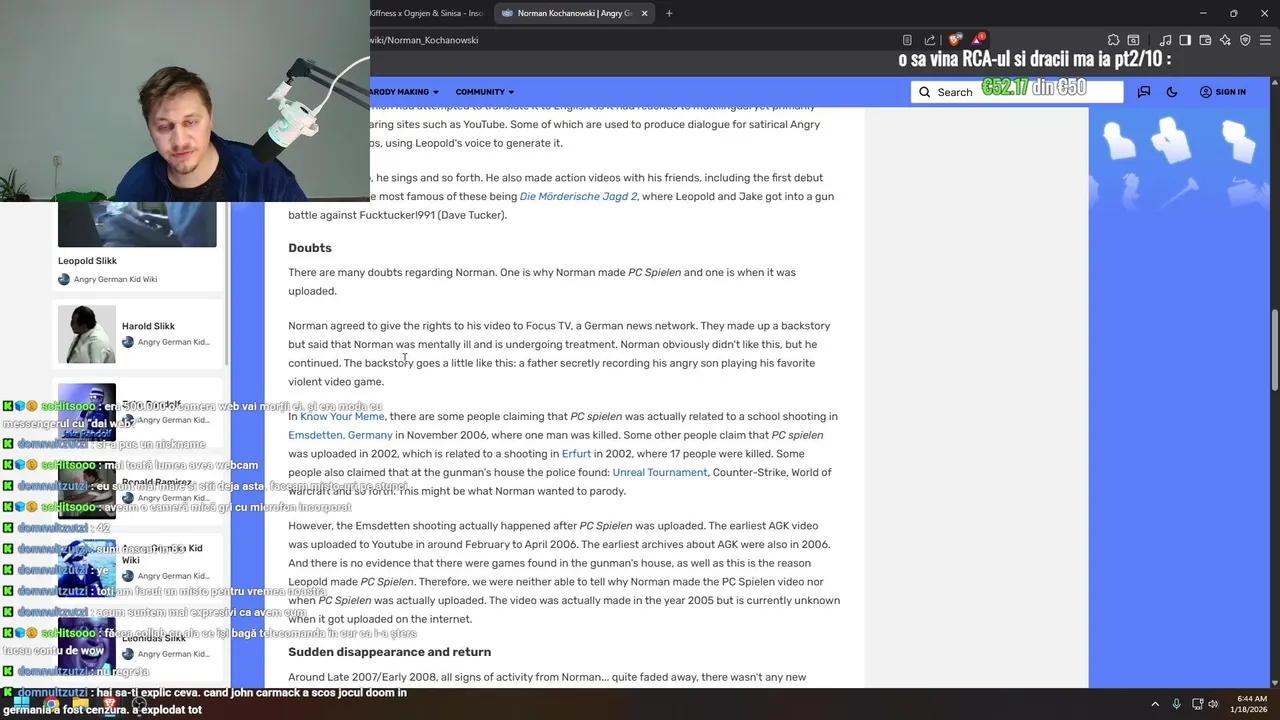Click Harold Slikk thumbnail image

tap(86, 334)
